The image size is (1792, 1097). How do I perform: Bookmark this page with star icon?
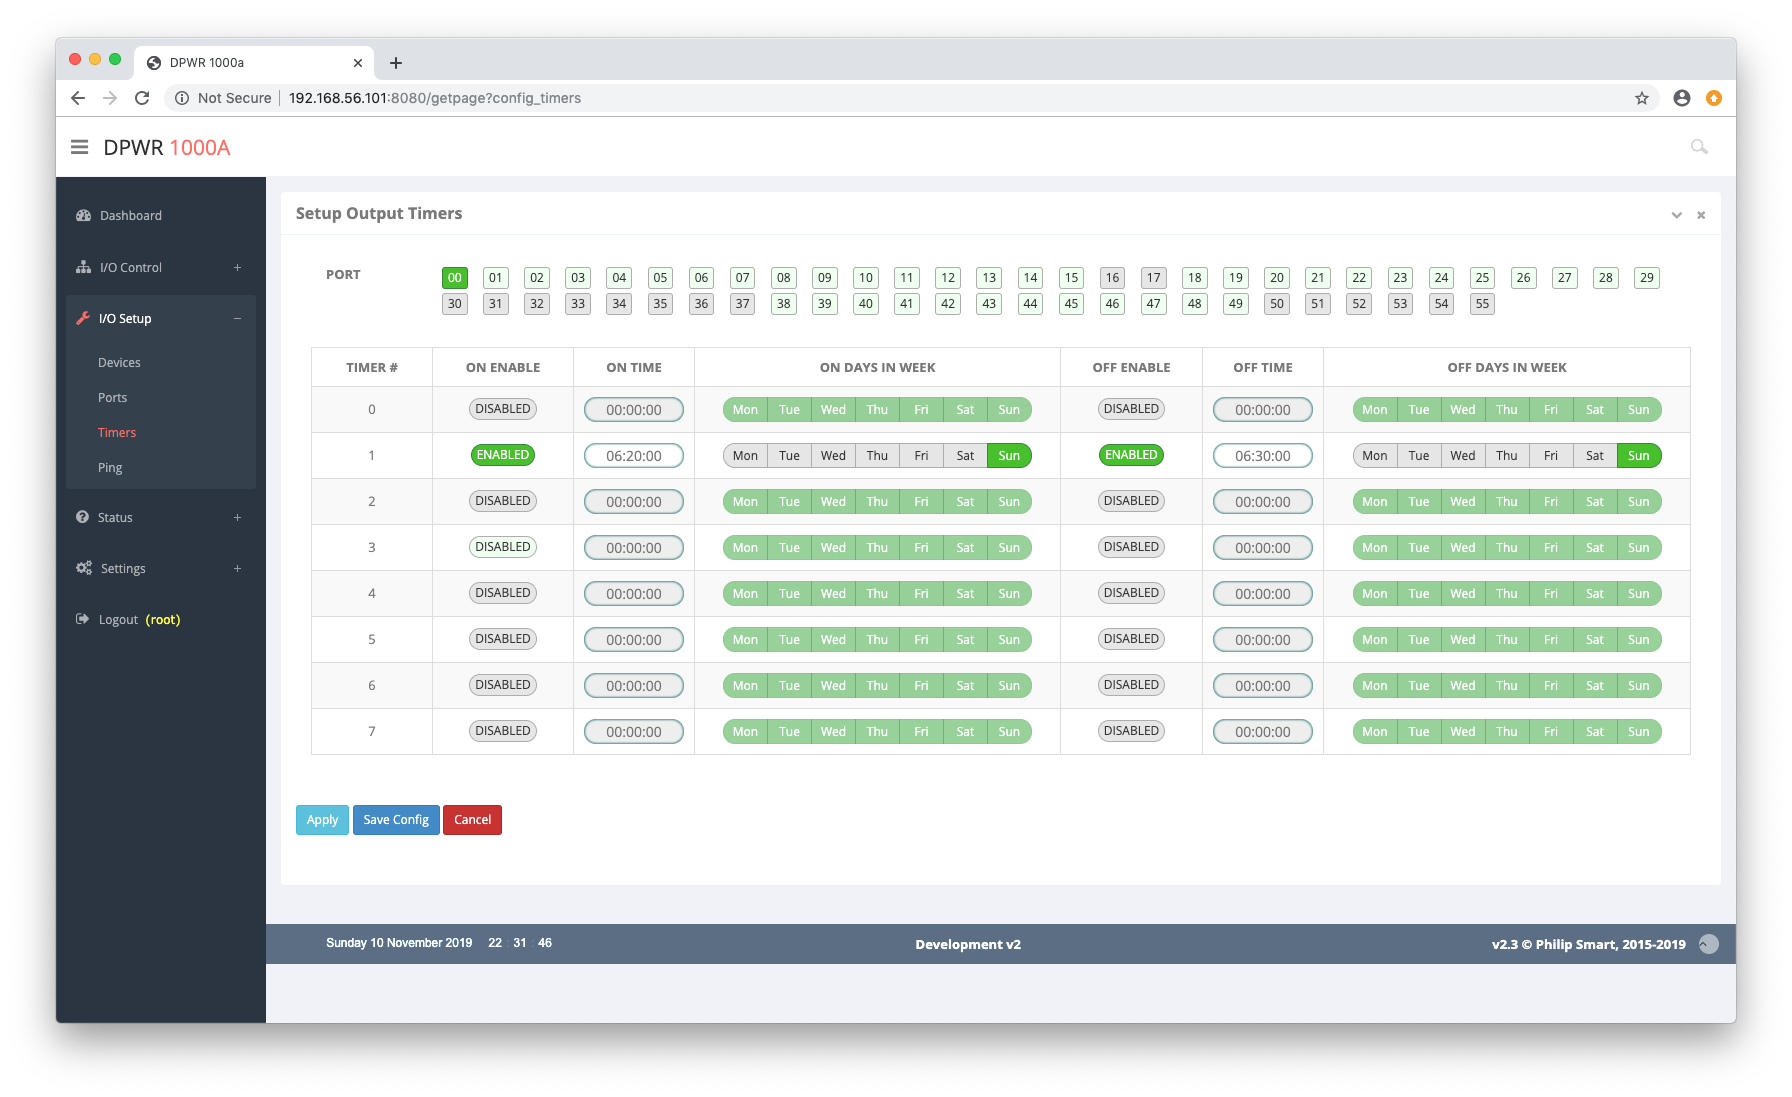1641,98
